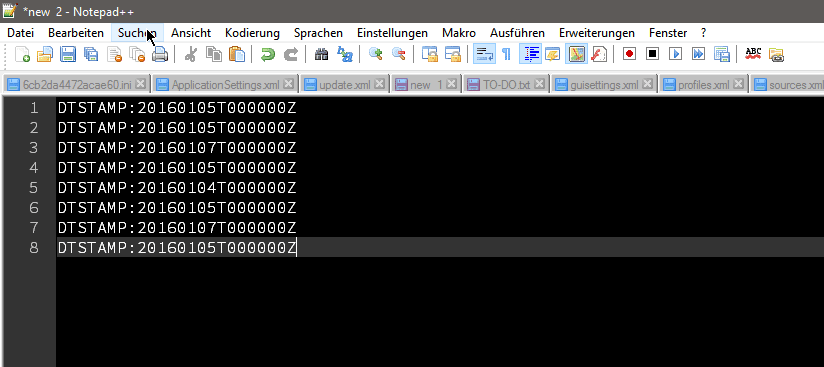Screen dimensions: 824x367
Task: Print the document with printer icon
Action: tap(160, 54)
